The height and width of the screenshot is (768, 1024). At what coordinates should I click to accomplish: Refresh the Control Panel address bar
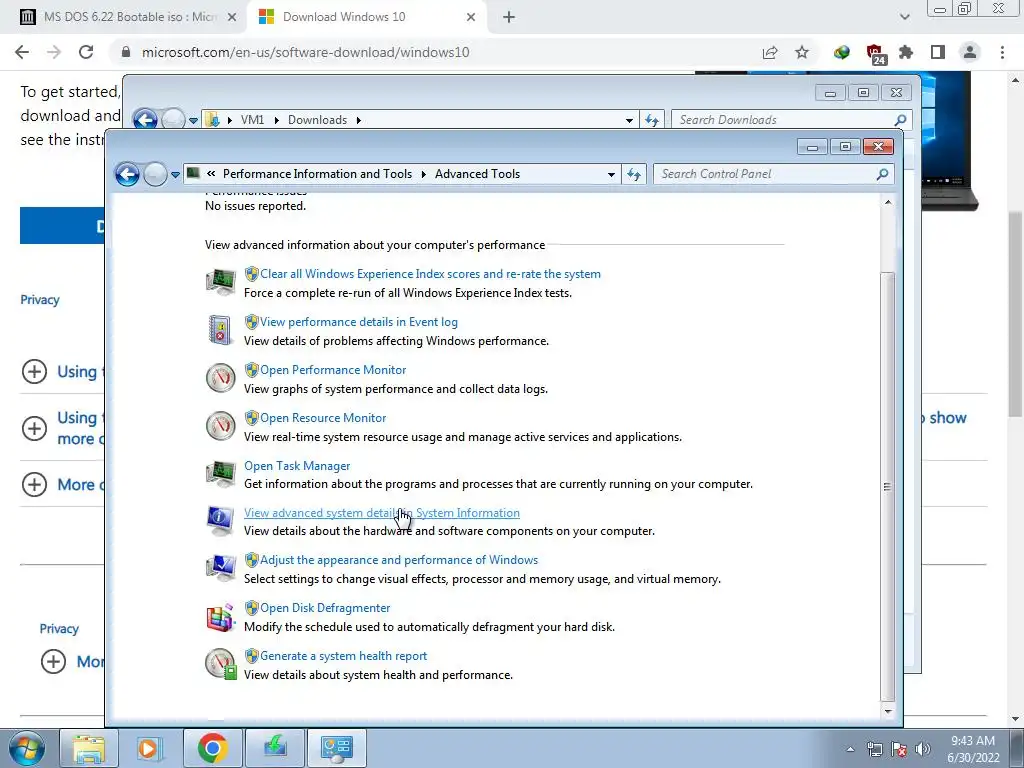634,174
